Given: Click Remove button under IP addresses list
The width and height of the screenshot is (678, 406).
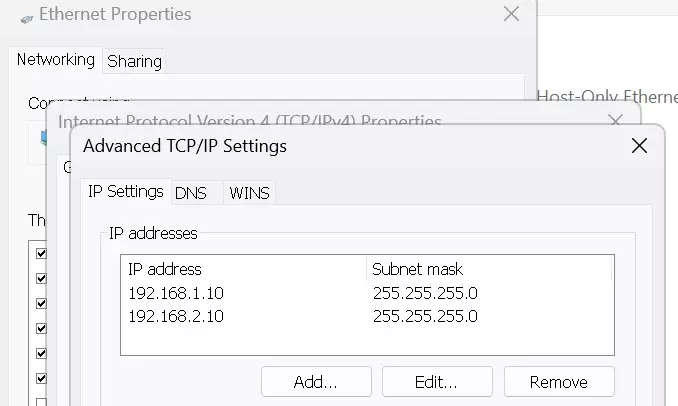Looking at the screenshot, I should [x=559, y=382].
